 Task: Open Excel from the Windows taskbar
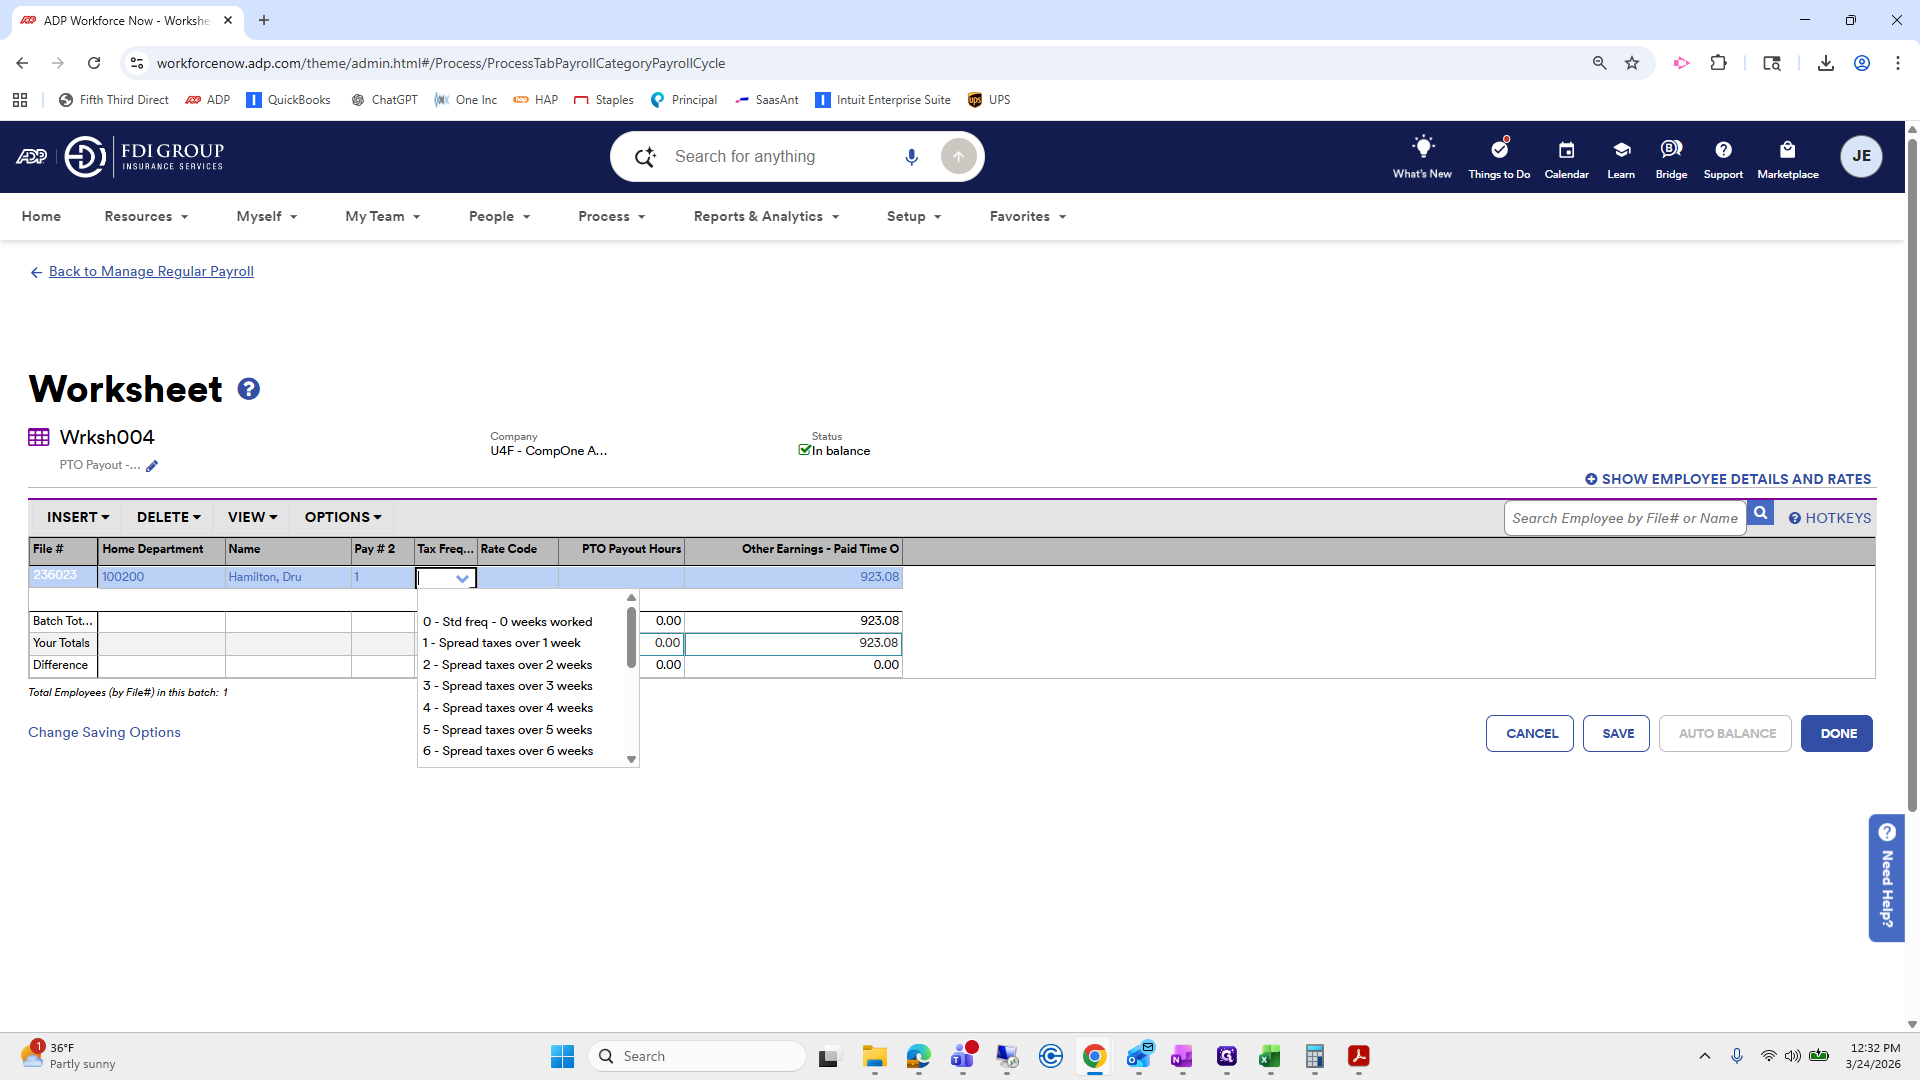tap(1269, 1056)
